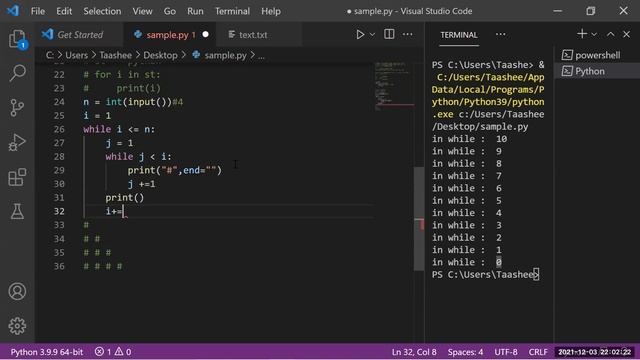640x360 pixels.
Task: Click line number 32 in gutter
Action: (x=59, y=211)
